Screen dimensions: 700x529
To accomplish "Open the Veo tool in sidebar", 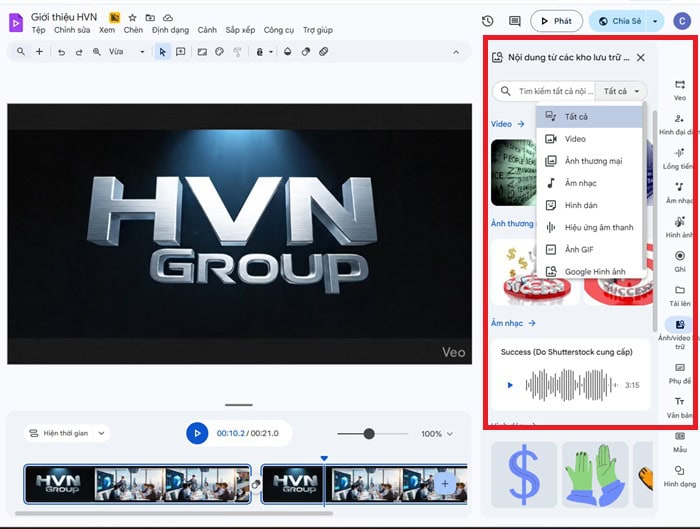I will point(679,89).
